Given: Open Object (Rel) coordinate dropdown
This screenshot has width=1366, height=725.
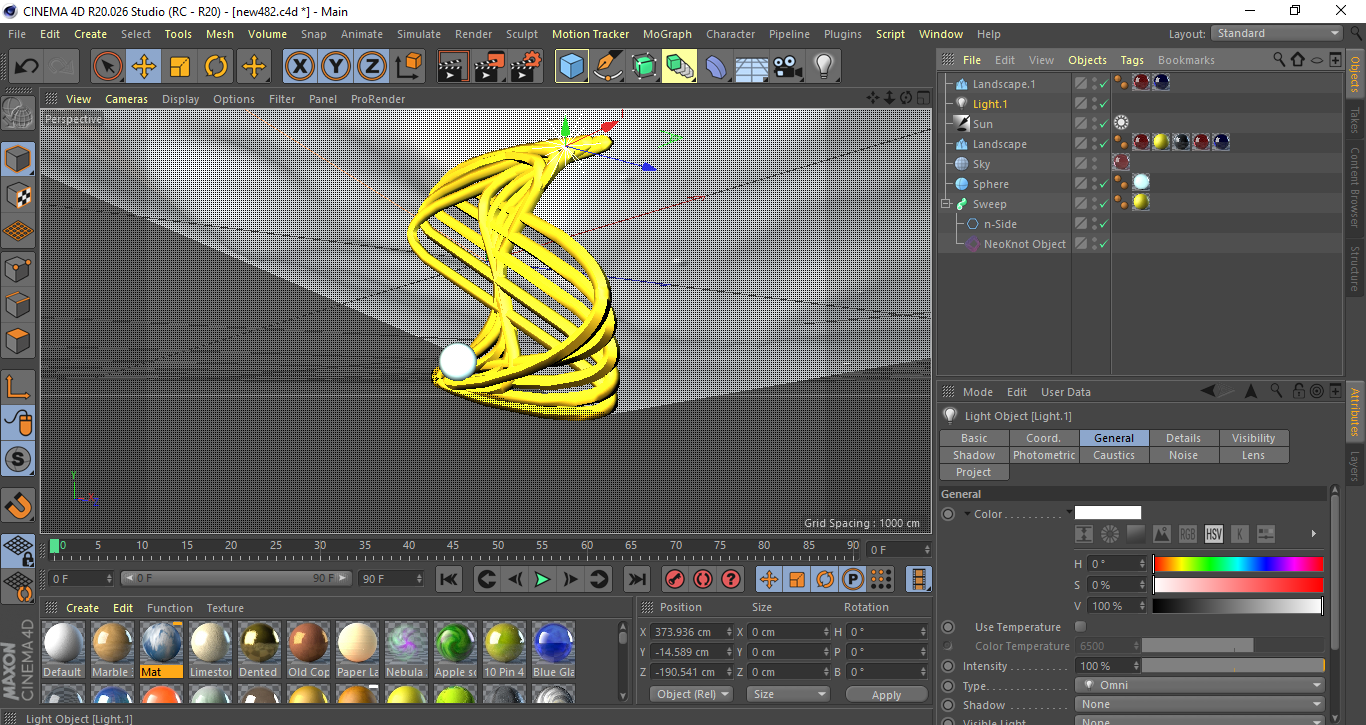Looking at the screenshot, I should pos(691,694).
